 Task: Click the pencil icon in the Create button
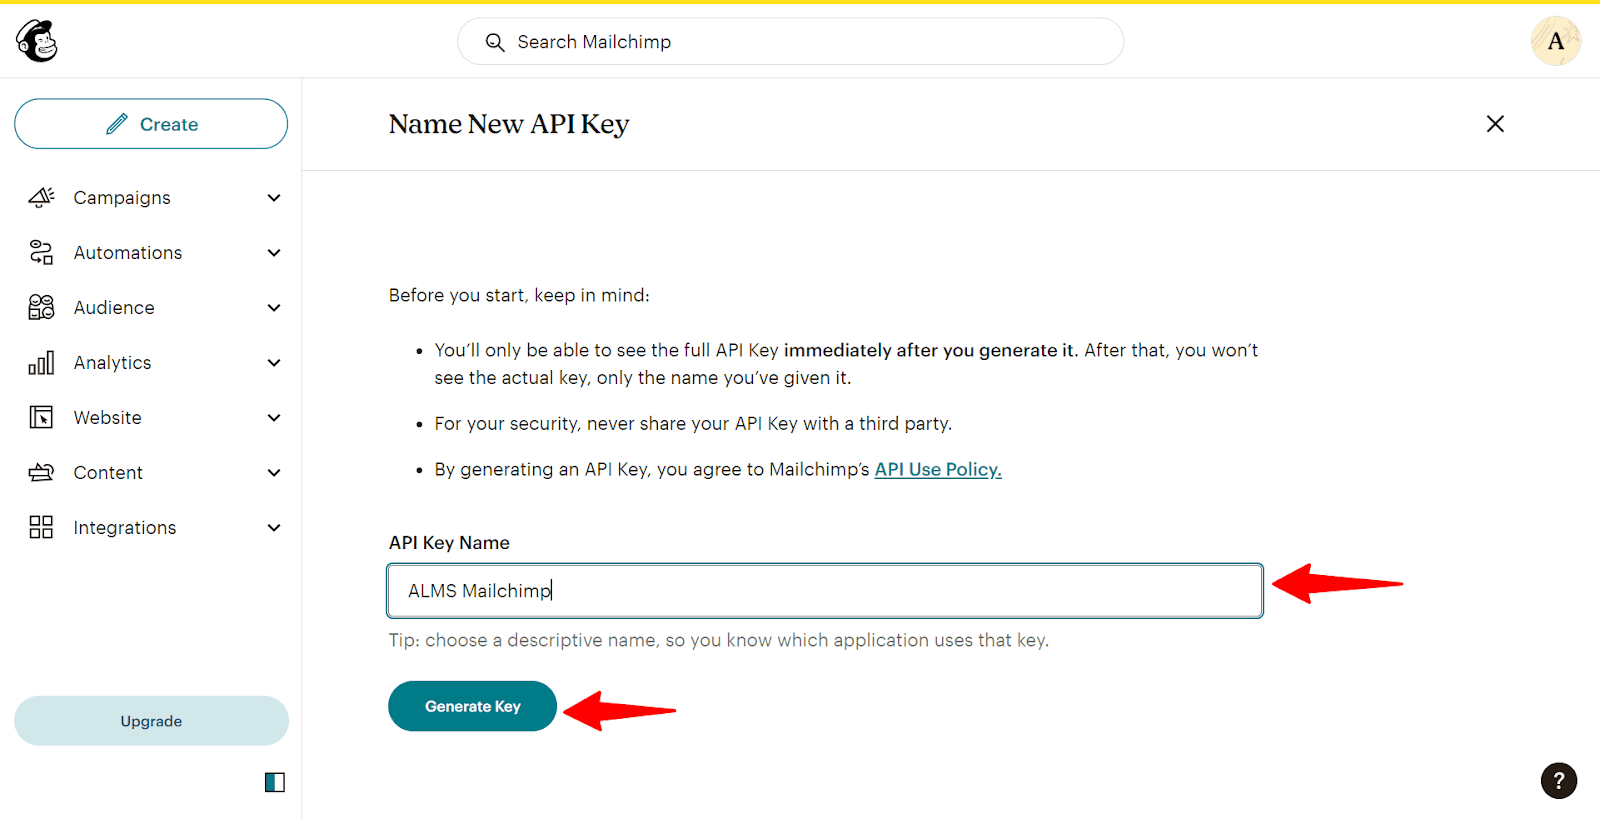tap(117, 124)
